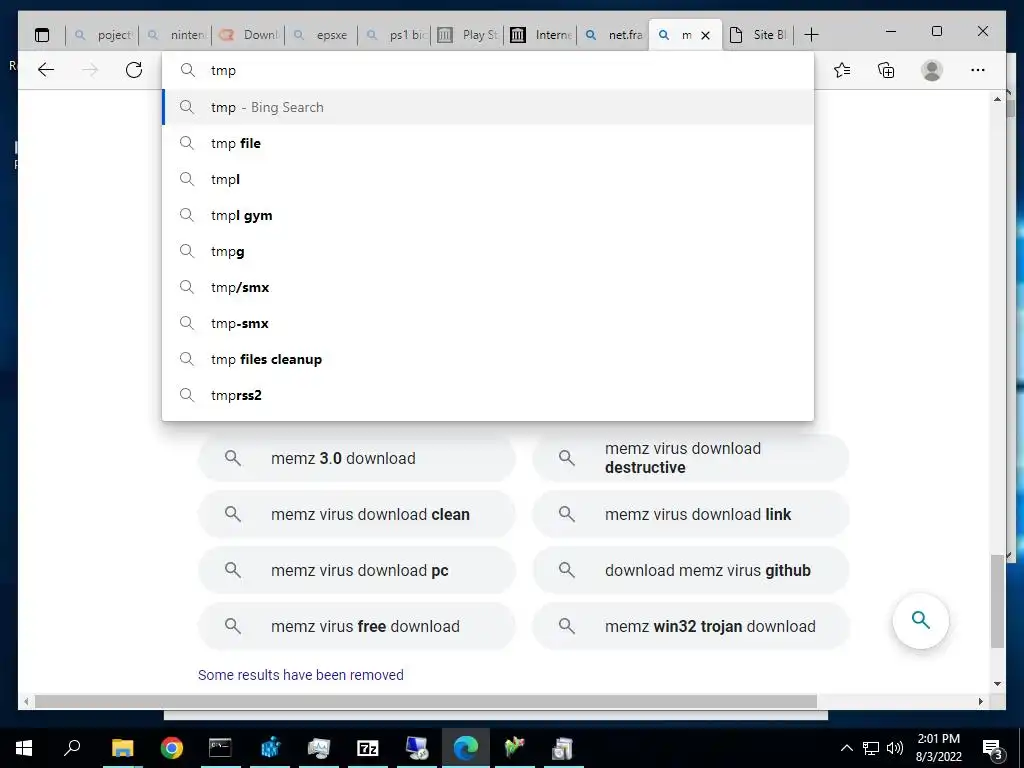Close the active tab with X
Screen dimensions: 1024x768
coord(705,35)
